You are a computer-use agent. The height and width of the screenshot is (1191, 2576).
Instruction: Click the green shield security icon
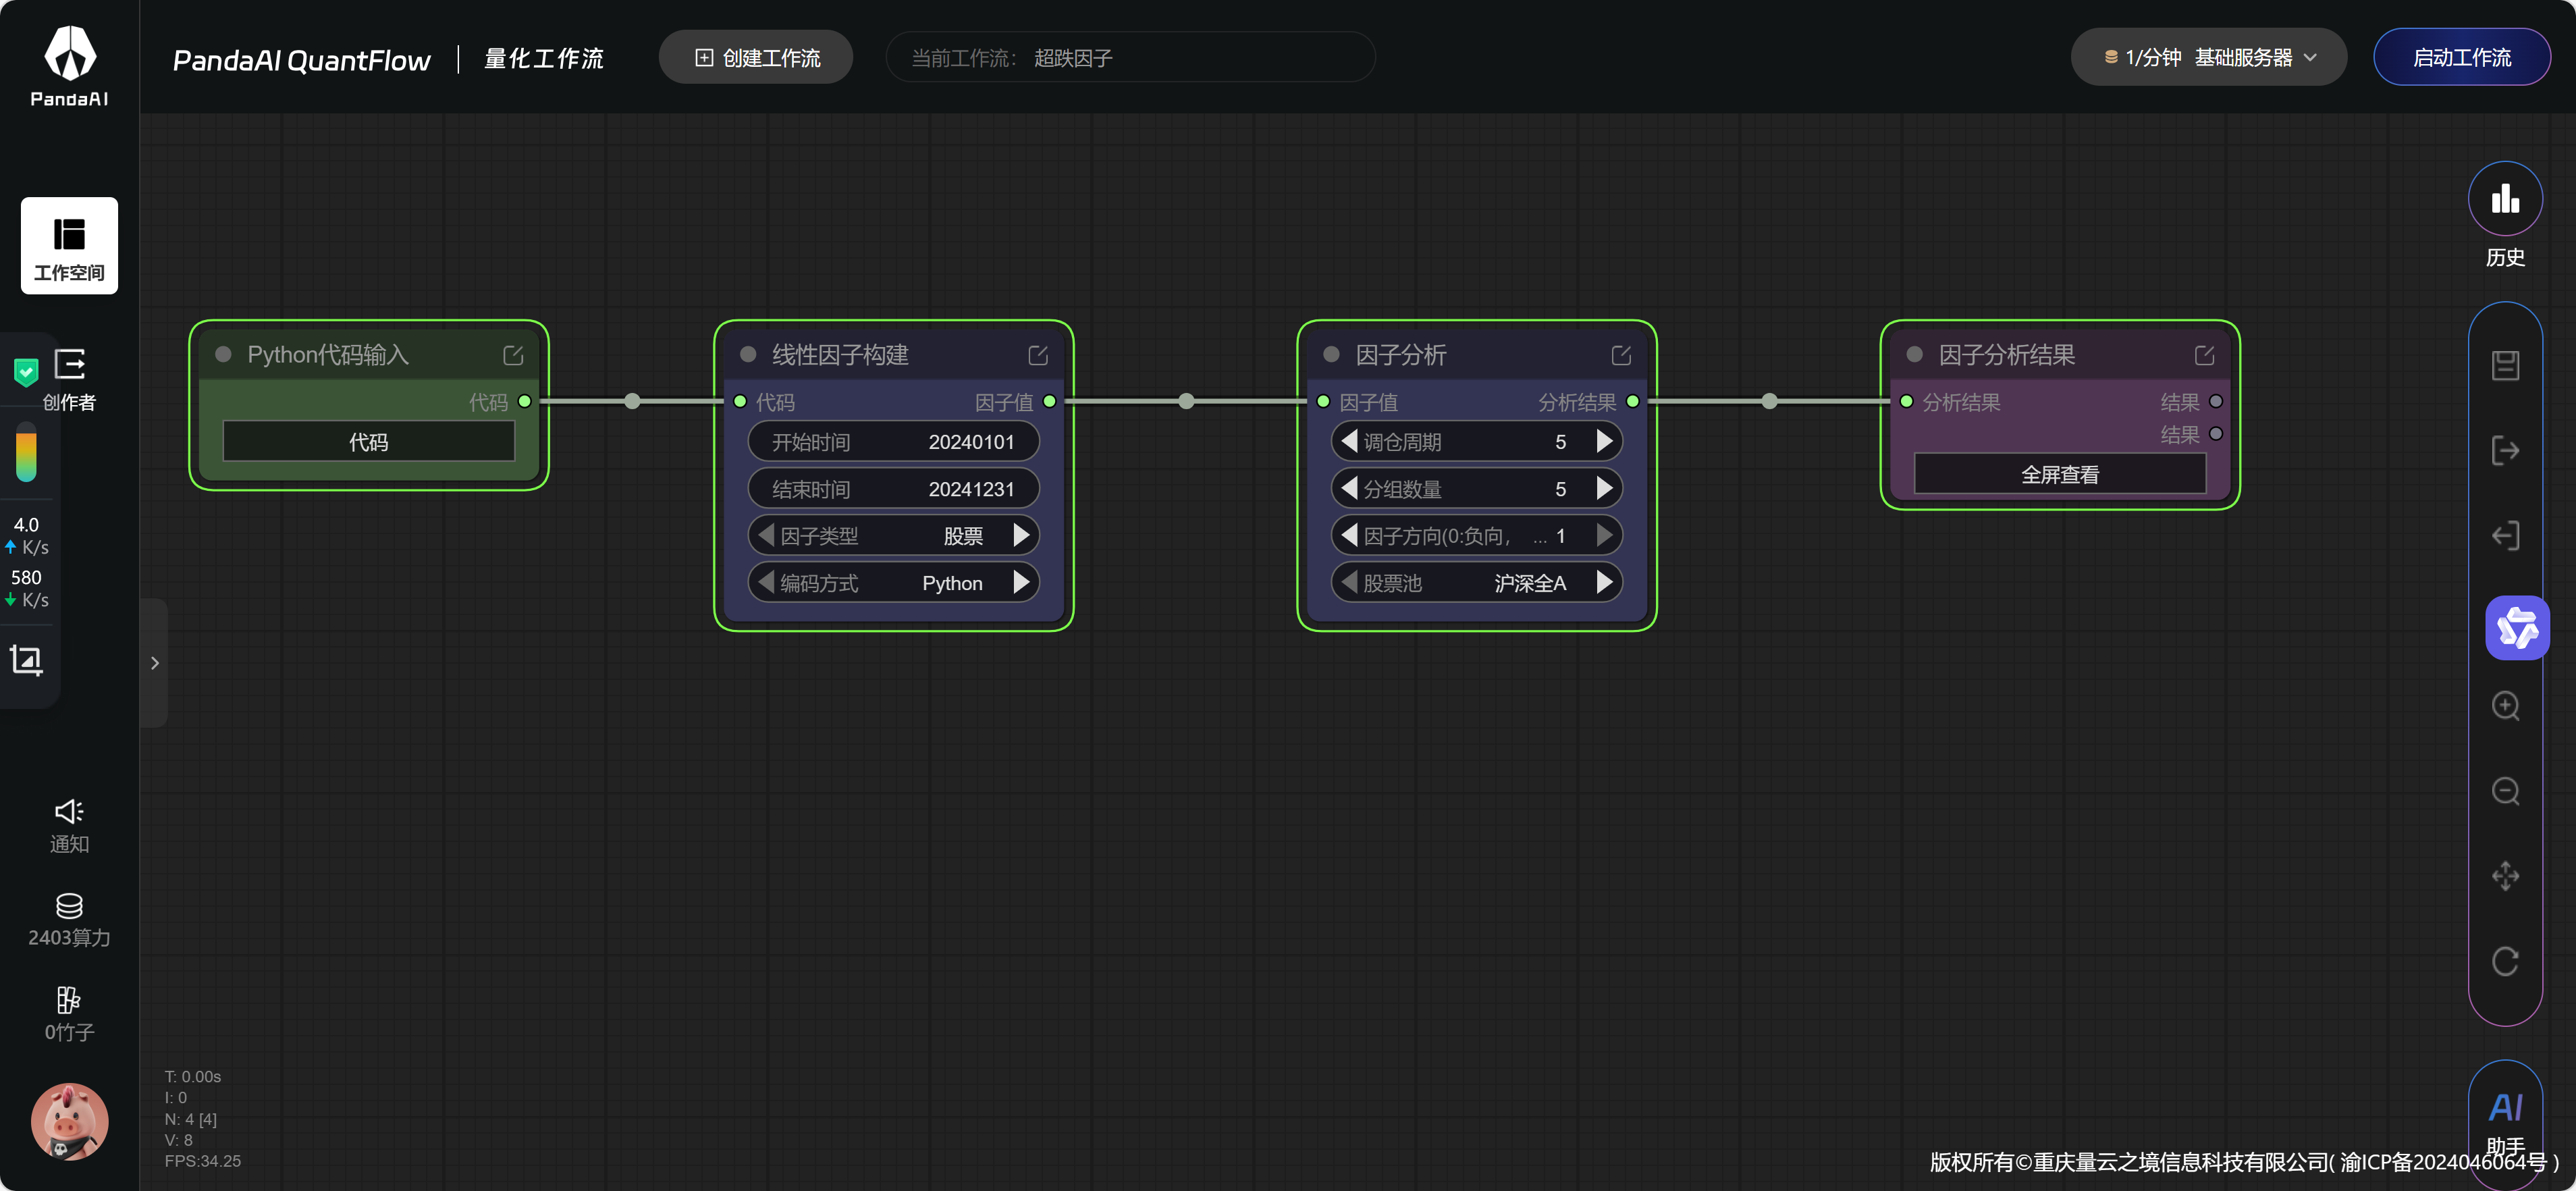pos(26,372)
